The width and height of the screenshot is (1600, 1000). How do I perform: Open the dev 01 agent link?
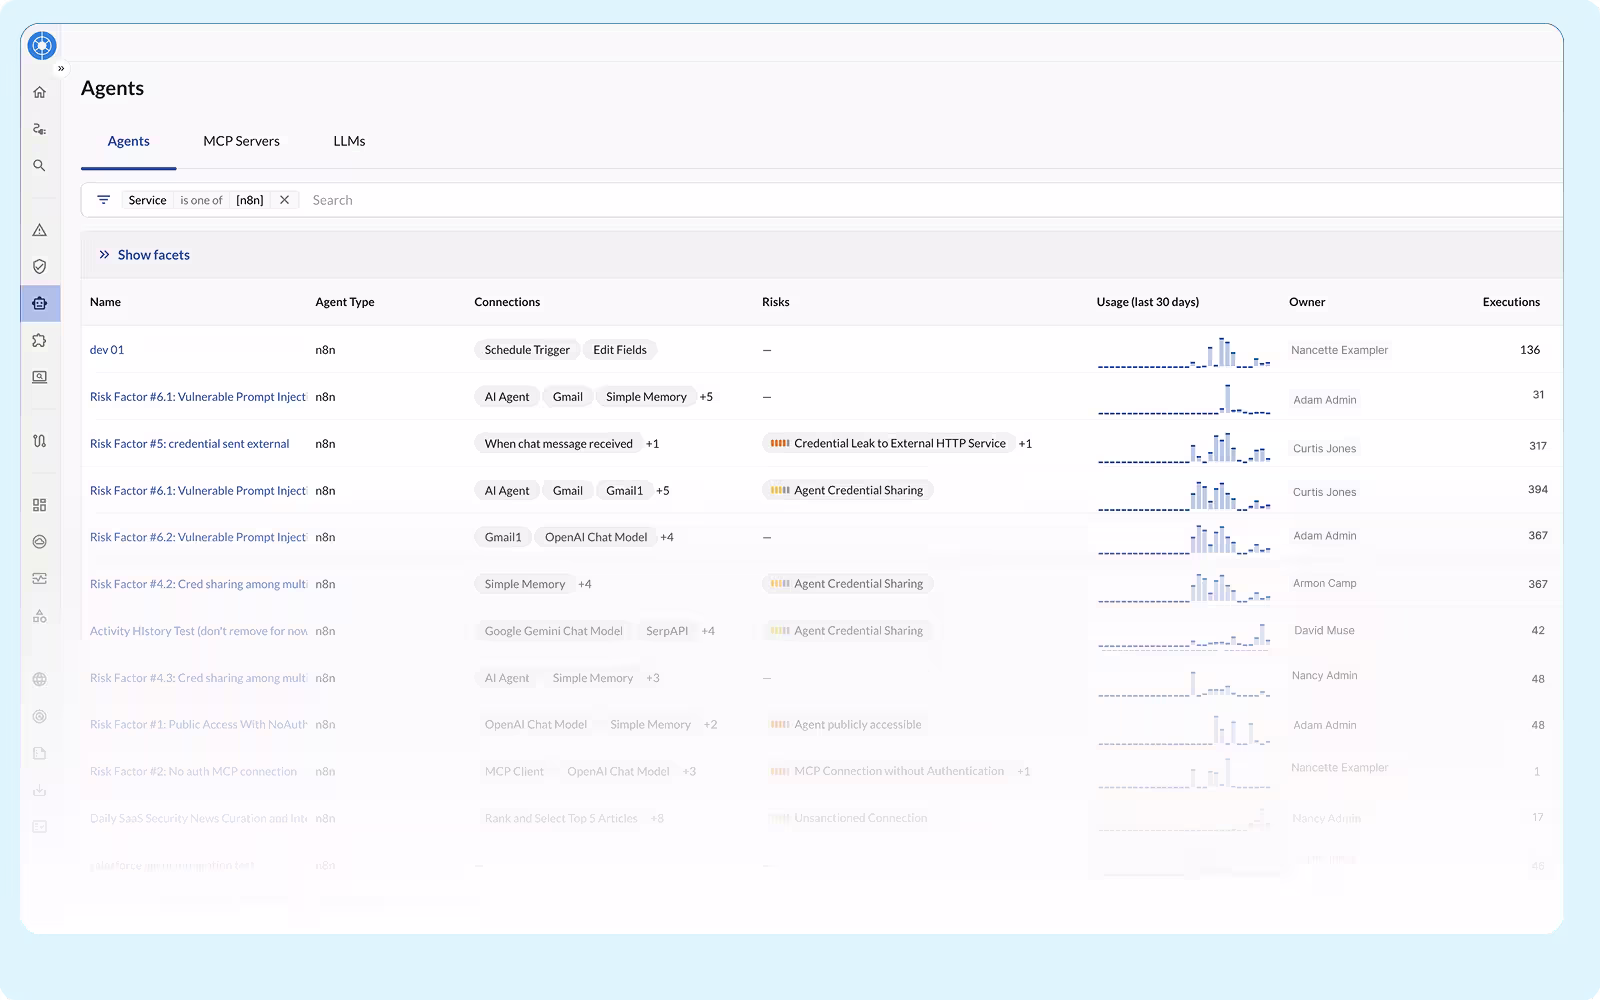tap(107, 350)
